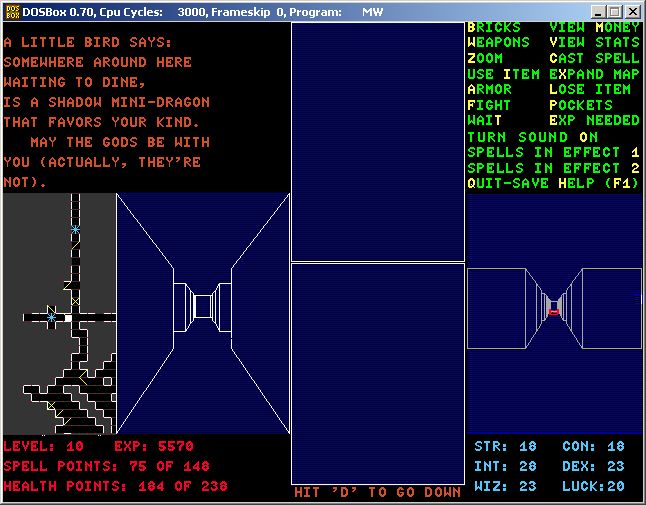This screenshot has height=505, width=646.
Task: Click the DOSBox title bar icon
Action: (x=11, y=11)
